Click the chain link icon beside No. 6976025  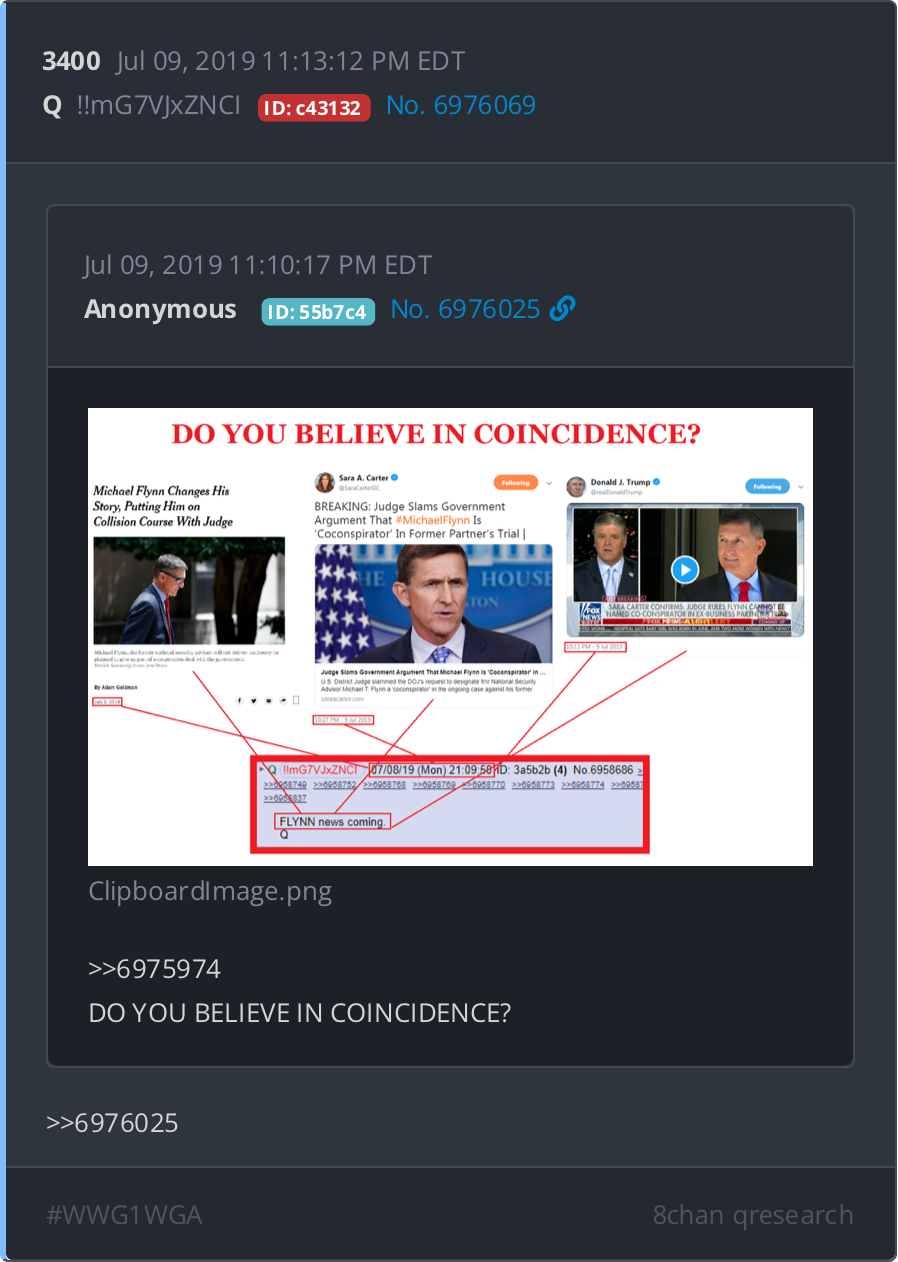[x=563, y=310]
